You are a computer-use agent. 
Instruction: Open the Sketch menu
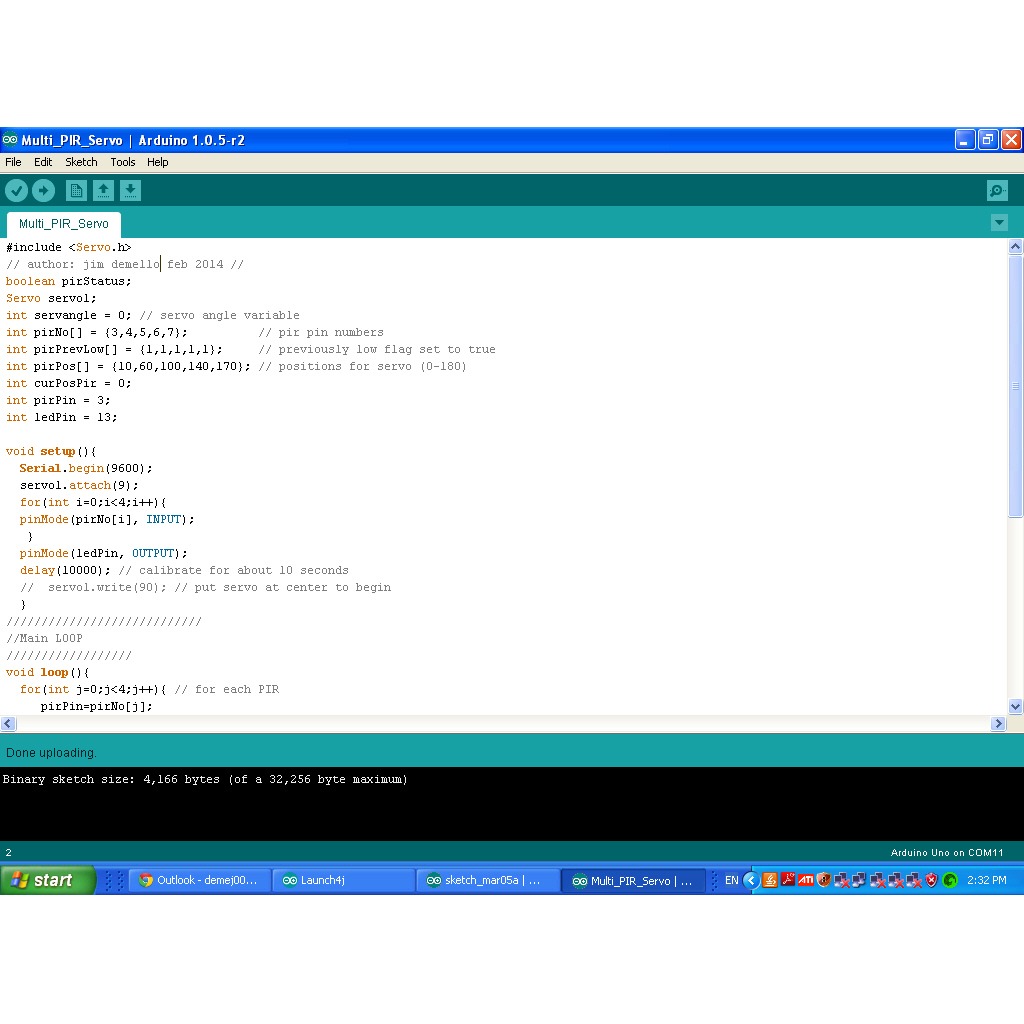(x=81, y=162)
